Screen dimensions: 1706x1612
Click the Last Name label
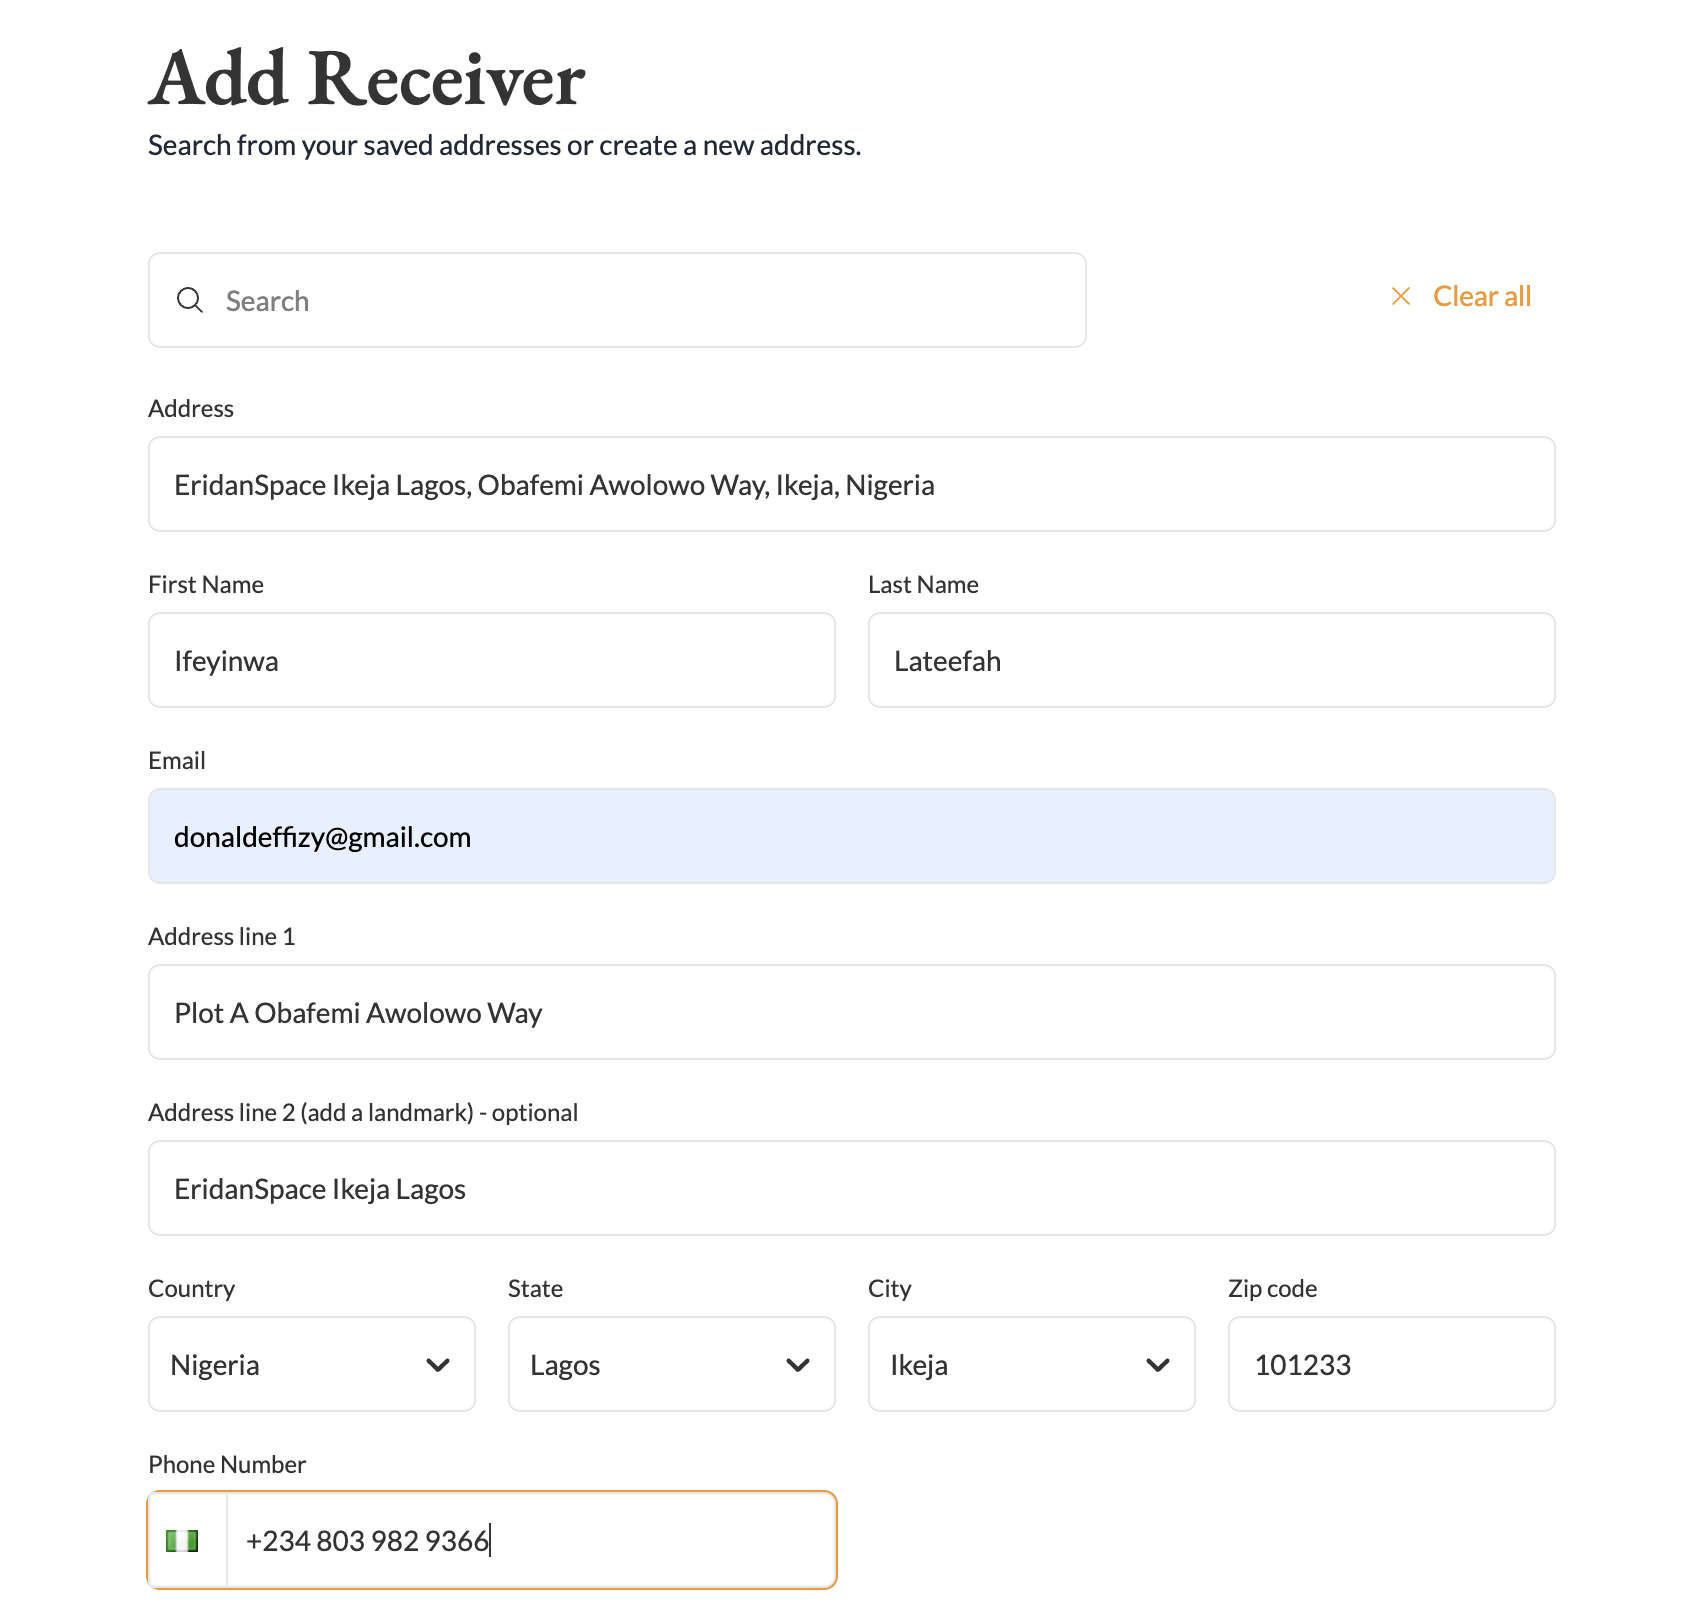click(923, 584)
